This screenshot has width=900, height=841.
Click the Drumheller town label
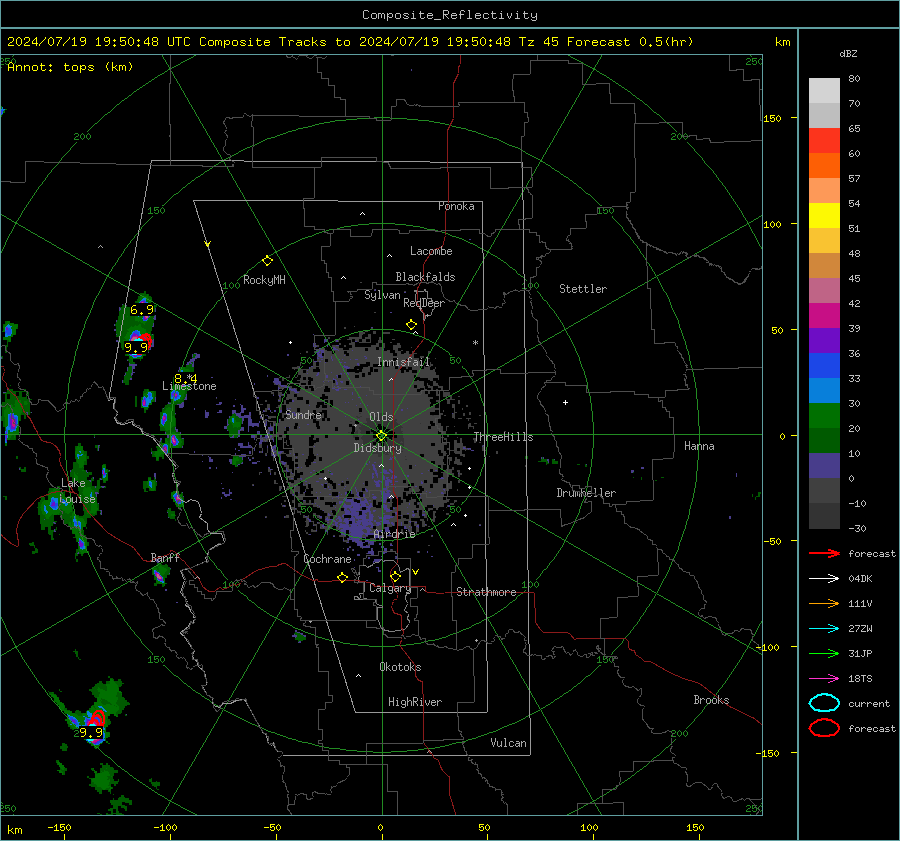pos(586,493)
